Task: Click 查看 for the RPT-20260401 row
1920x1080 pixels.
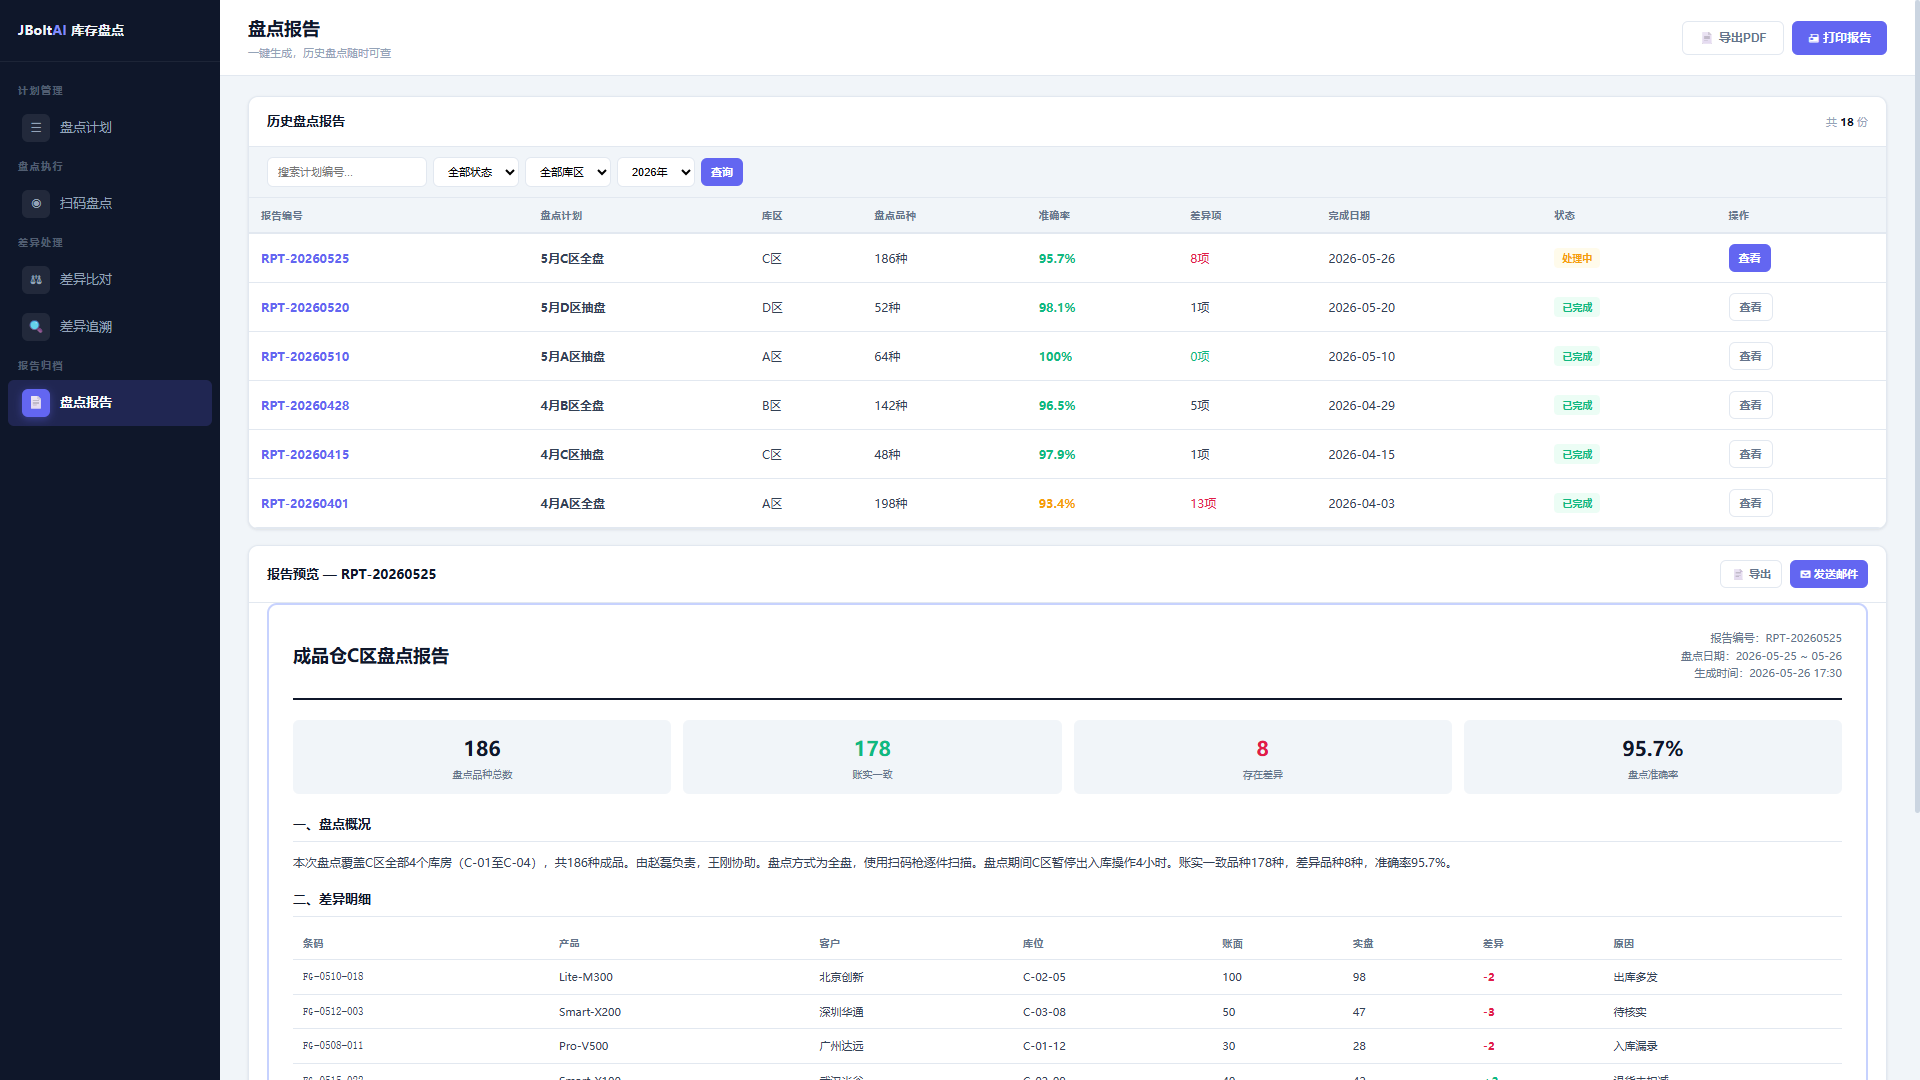Action: point(1750,504)
